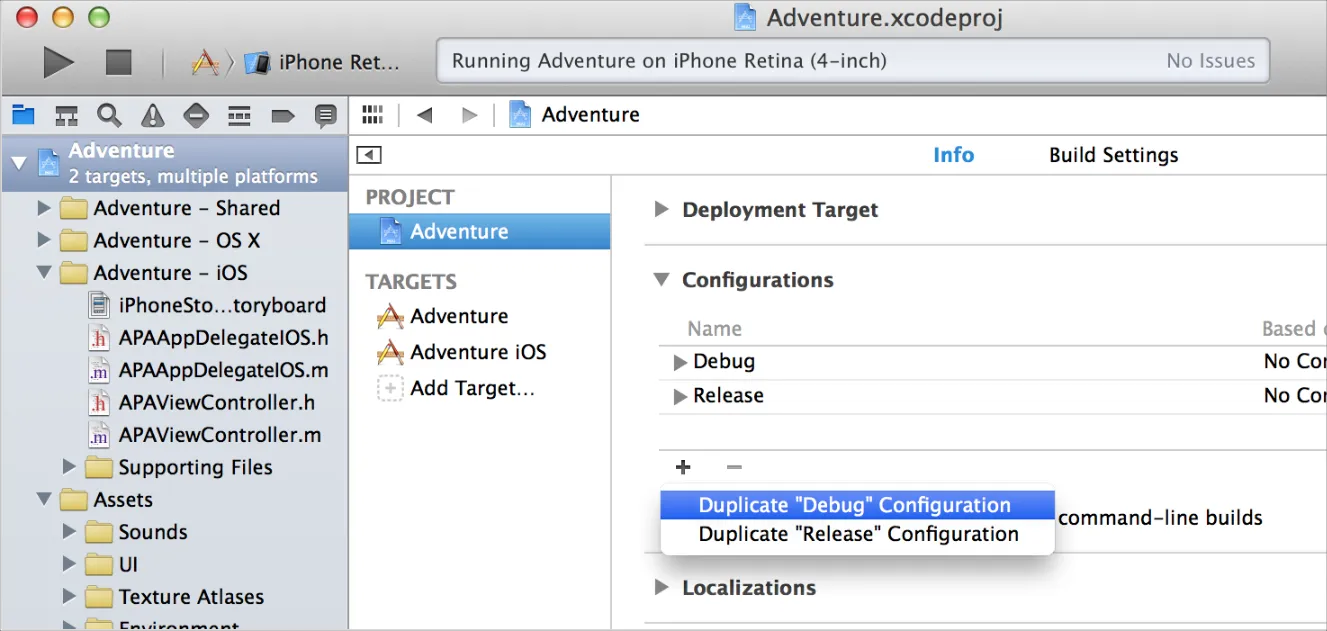Expand the Deployment Target section

pyautogui.click(x=661, y=210)
